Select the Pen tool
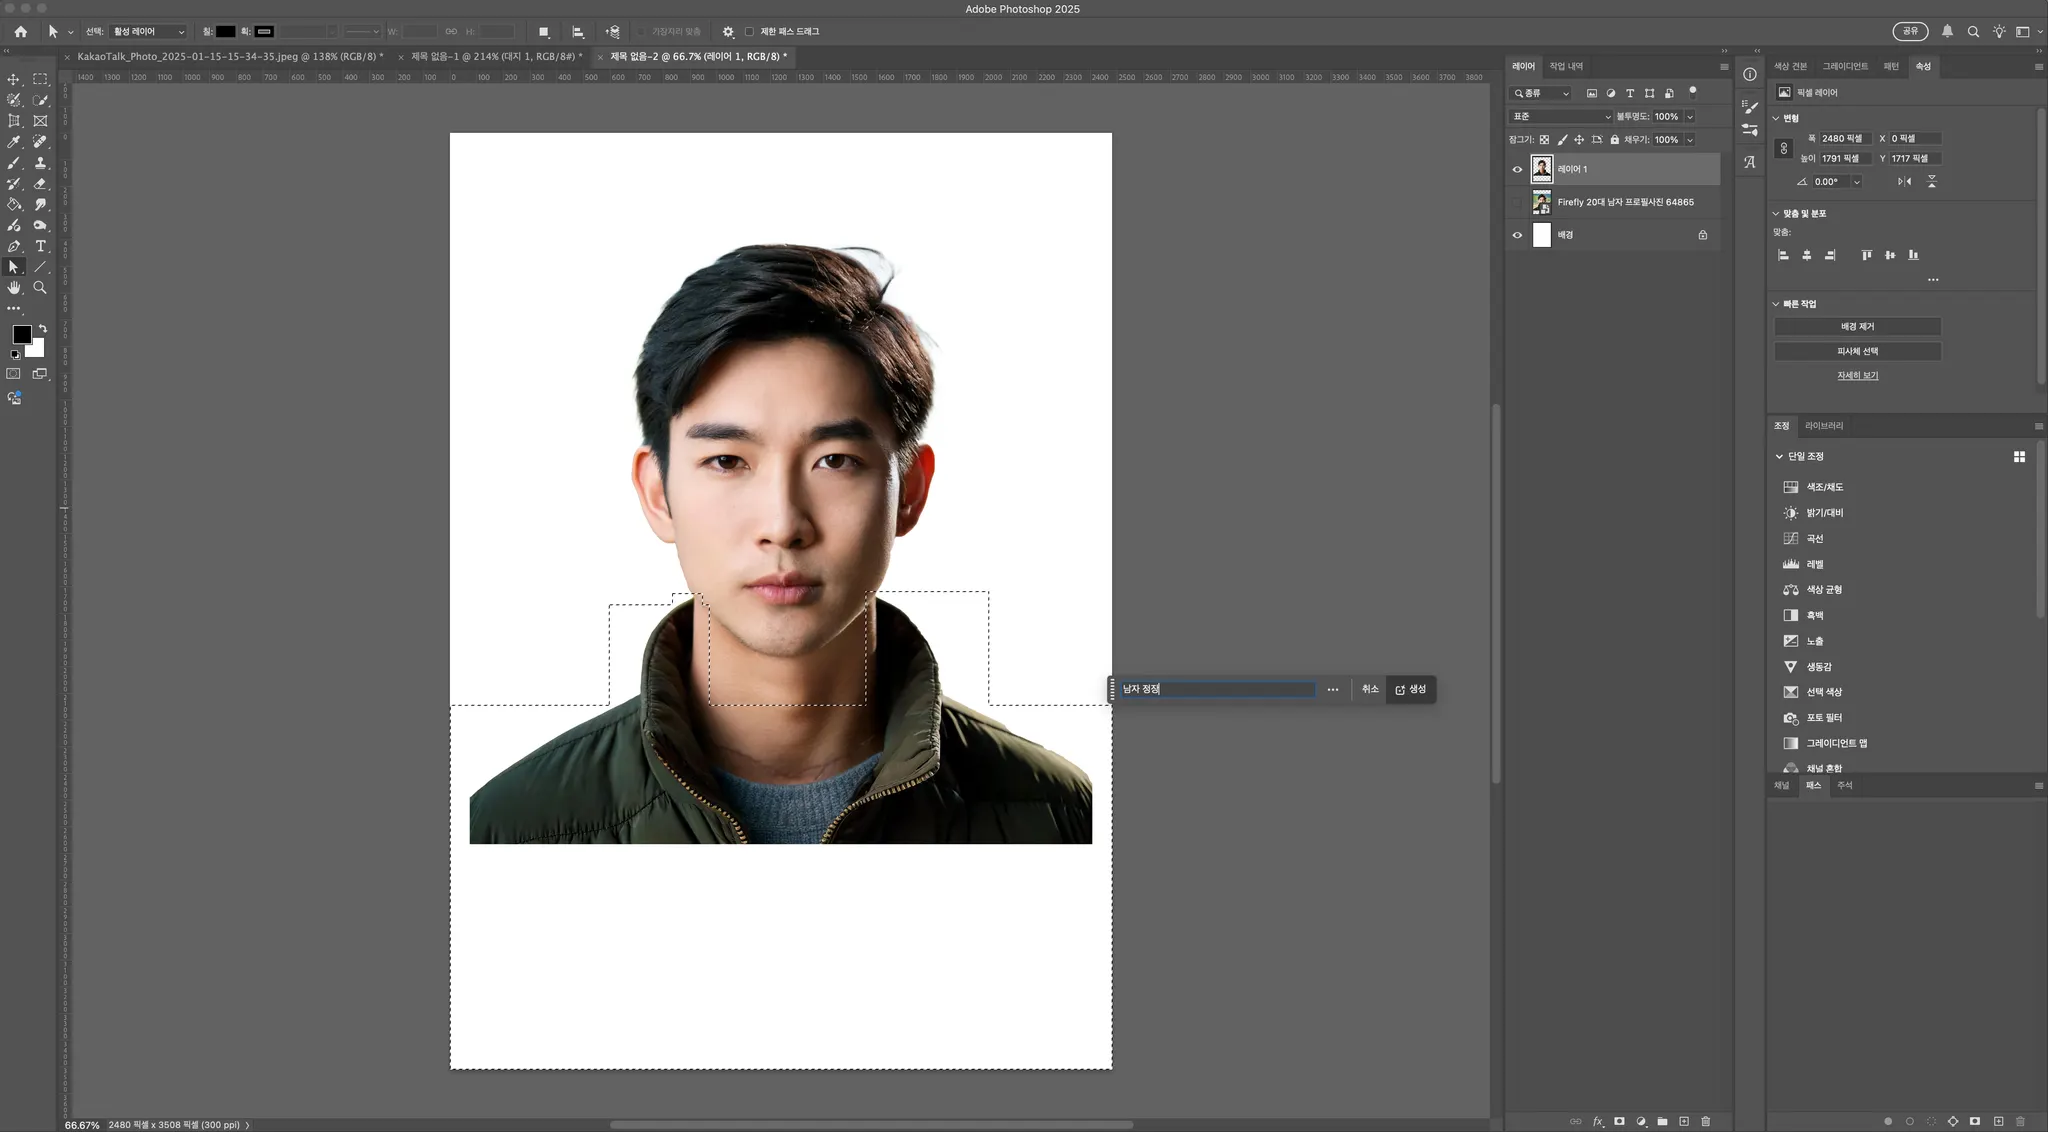Screen dimensions: 2048x1132 pyautogui.click(x=14, y=246)
